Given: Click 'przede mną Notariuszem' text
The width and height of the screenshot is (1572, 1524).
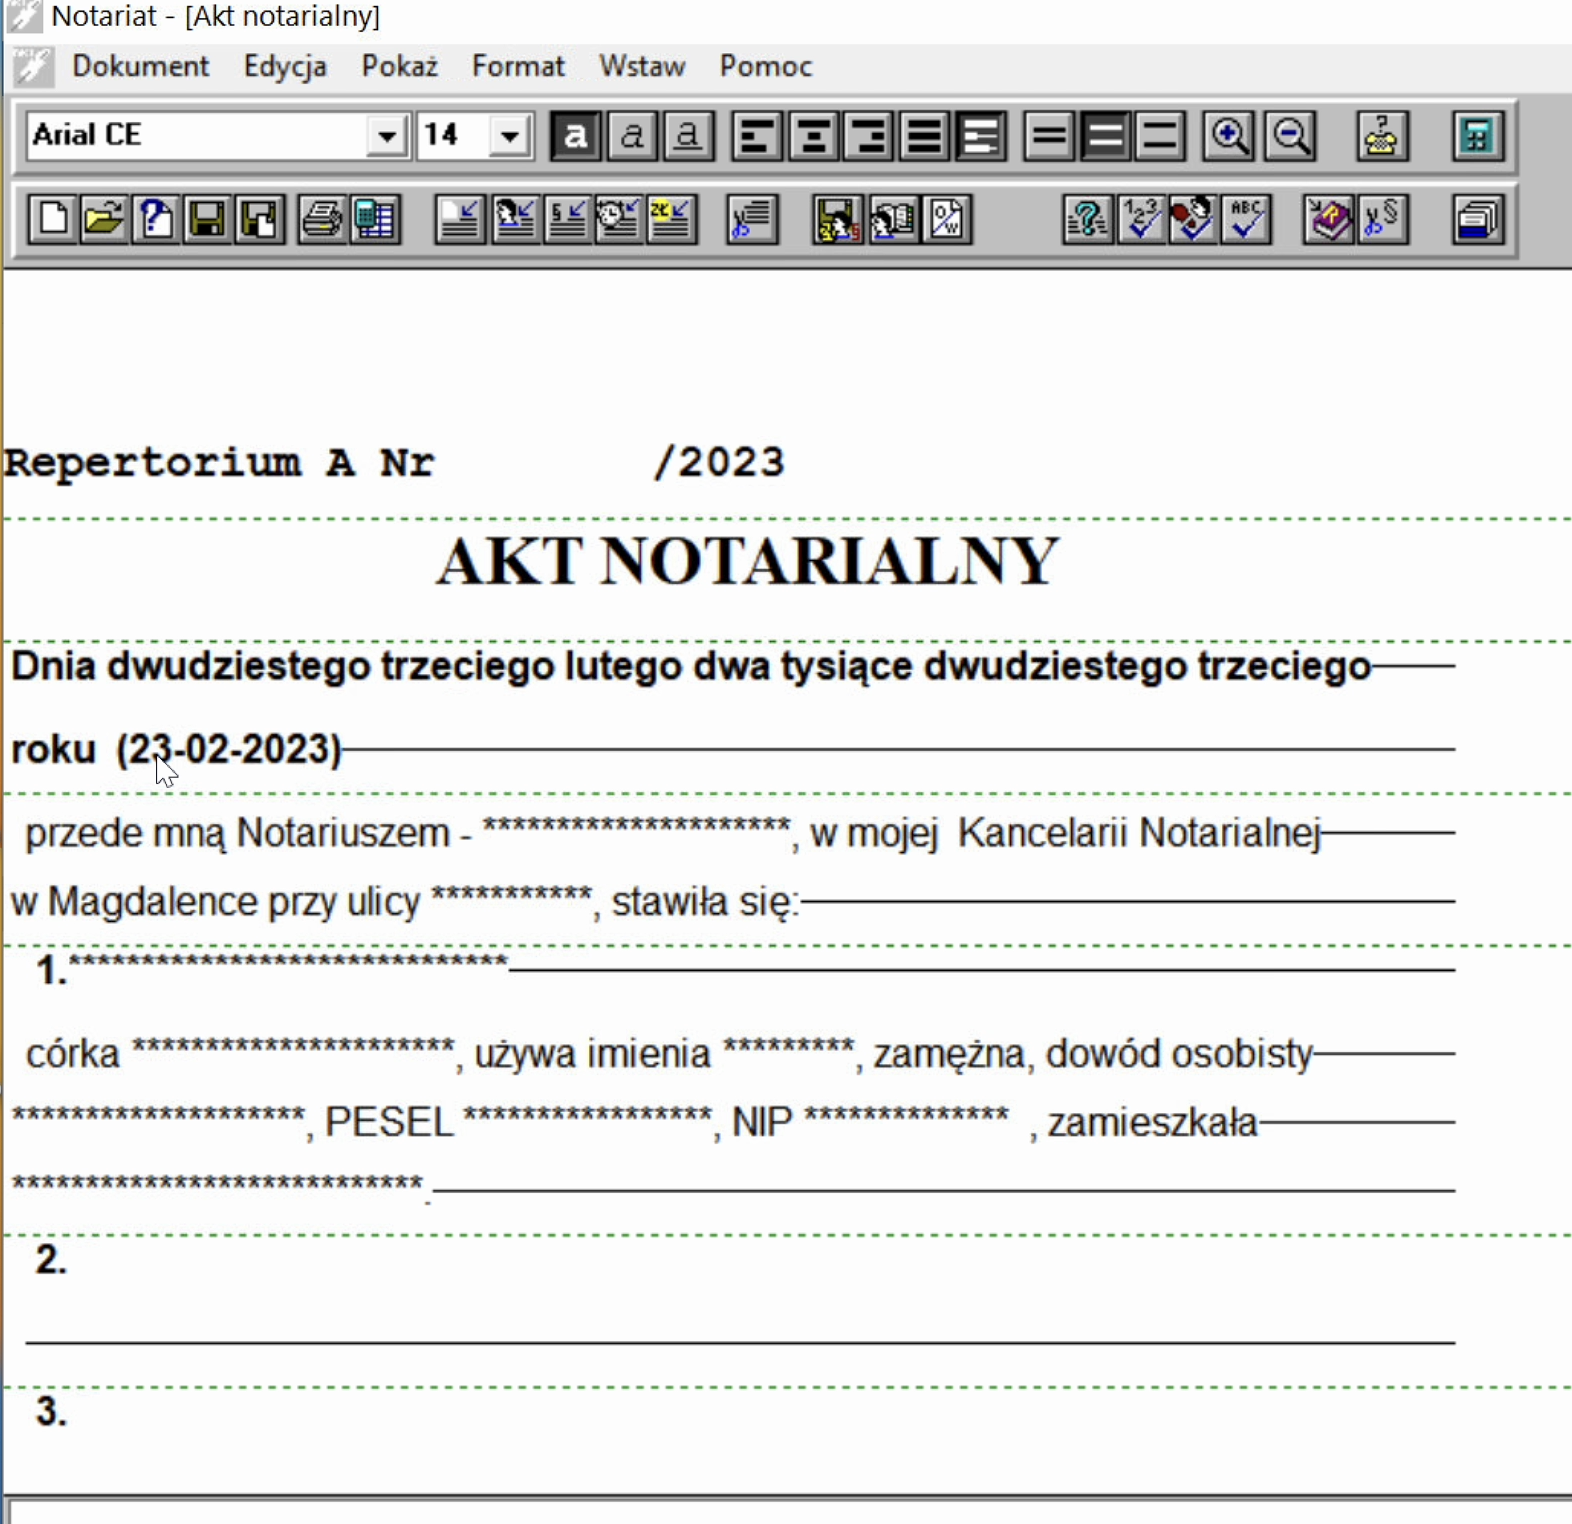Looking at the screenshot, I should [x=237, y=833].
